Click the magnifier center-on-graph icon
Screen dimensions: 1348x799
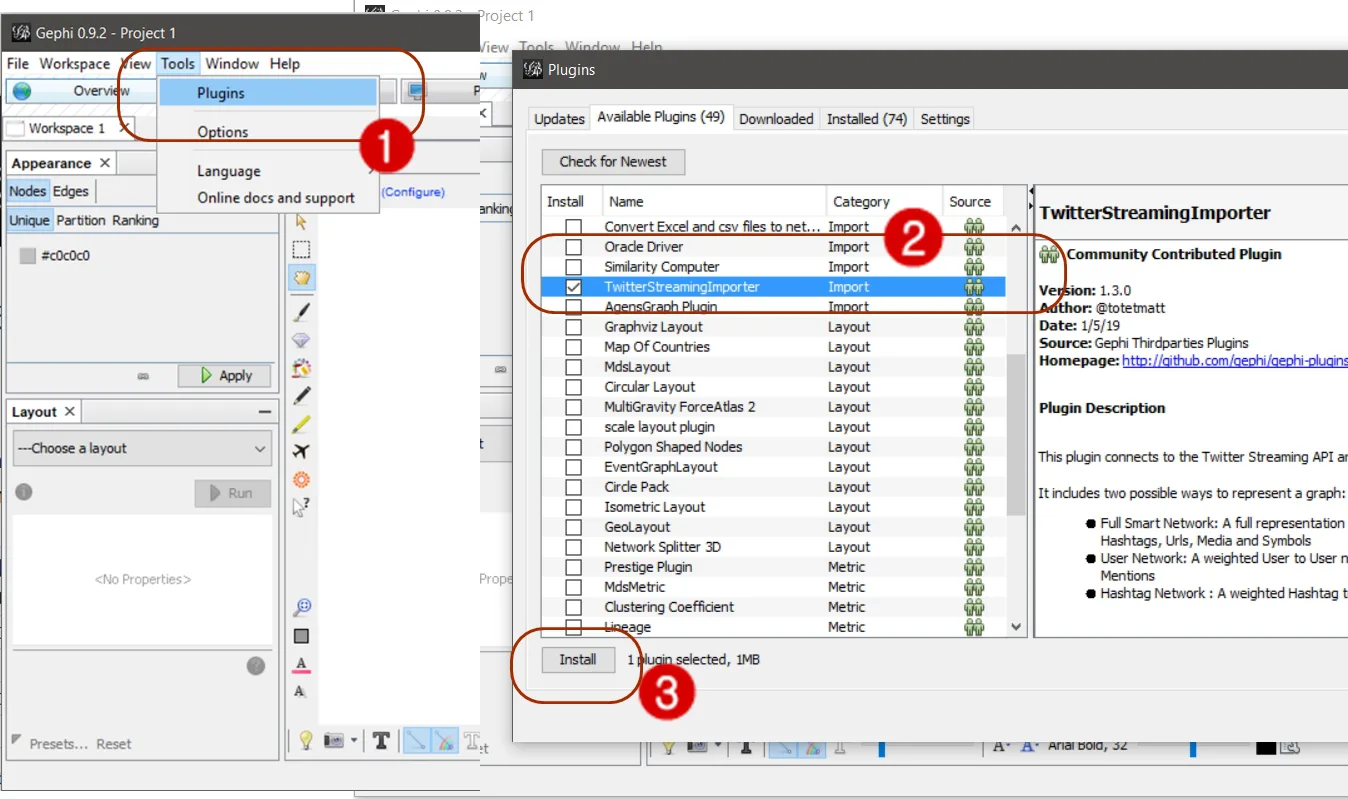pos(301,607)
